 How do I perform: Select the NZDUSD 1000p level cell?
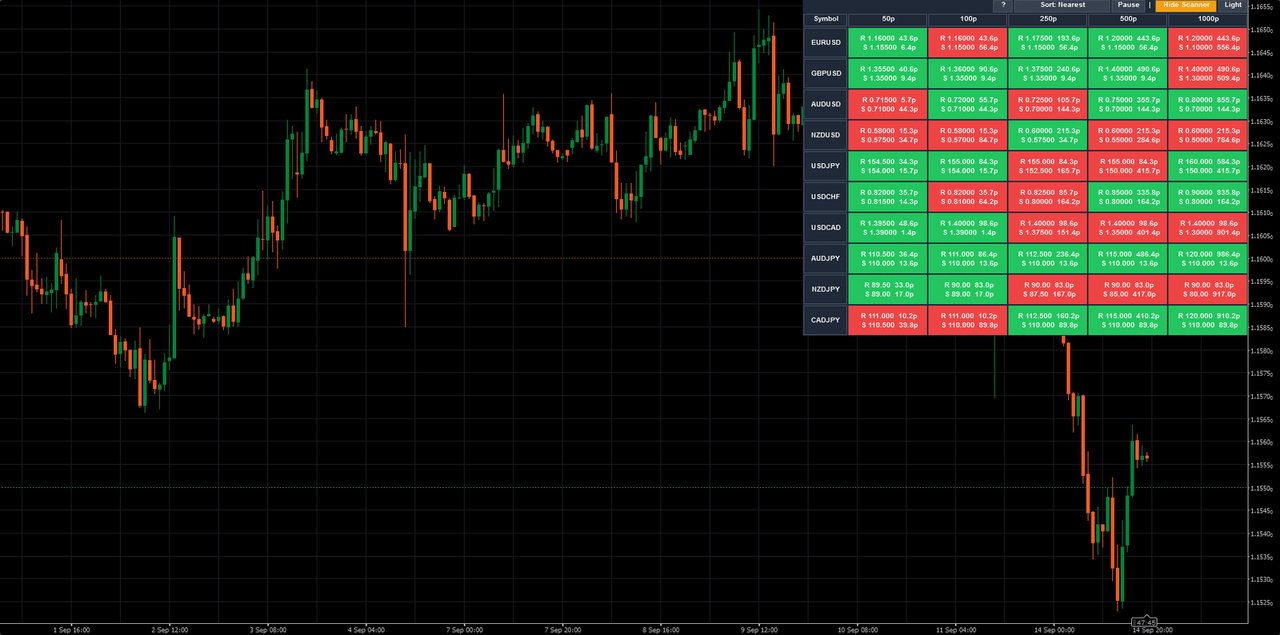(1208, 135)
